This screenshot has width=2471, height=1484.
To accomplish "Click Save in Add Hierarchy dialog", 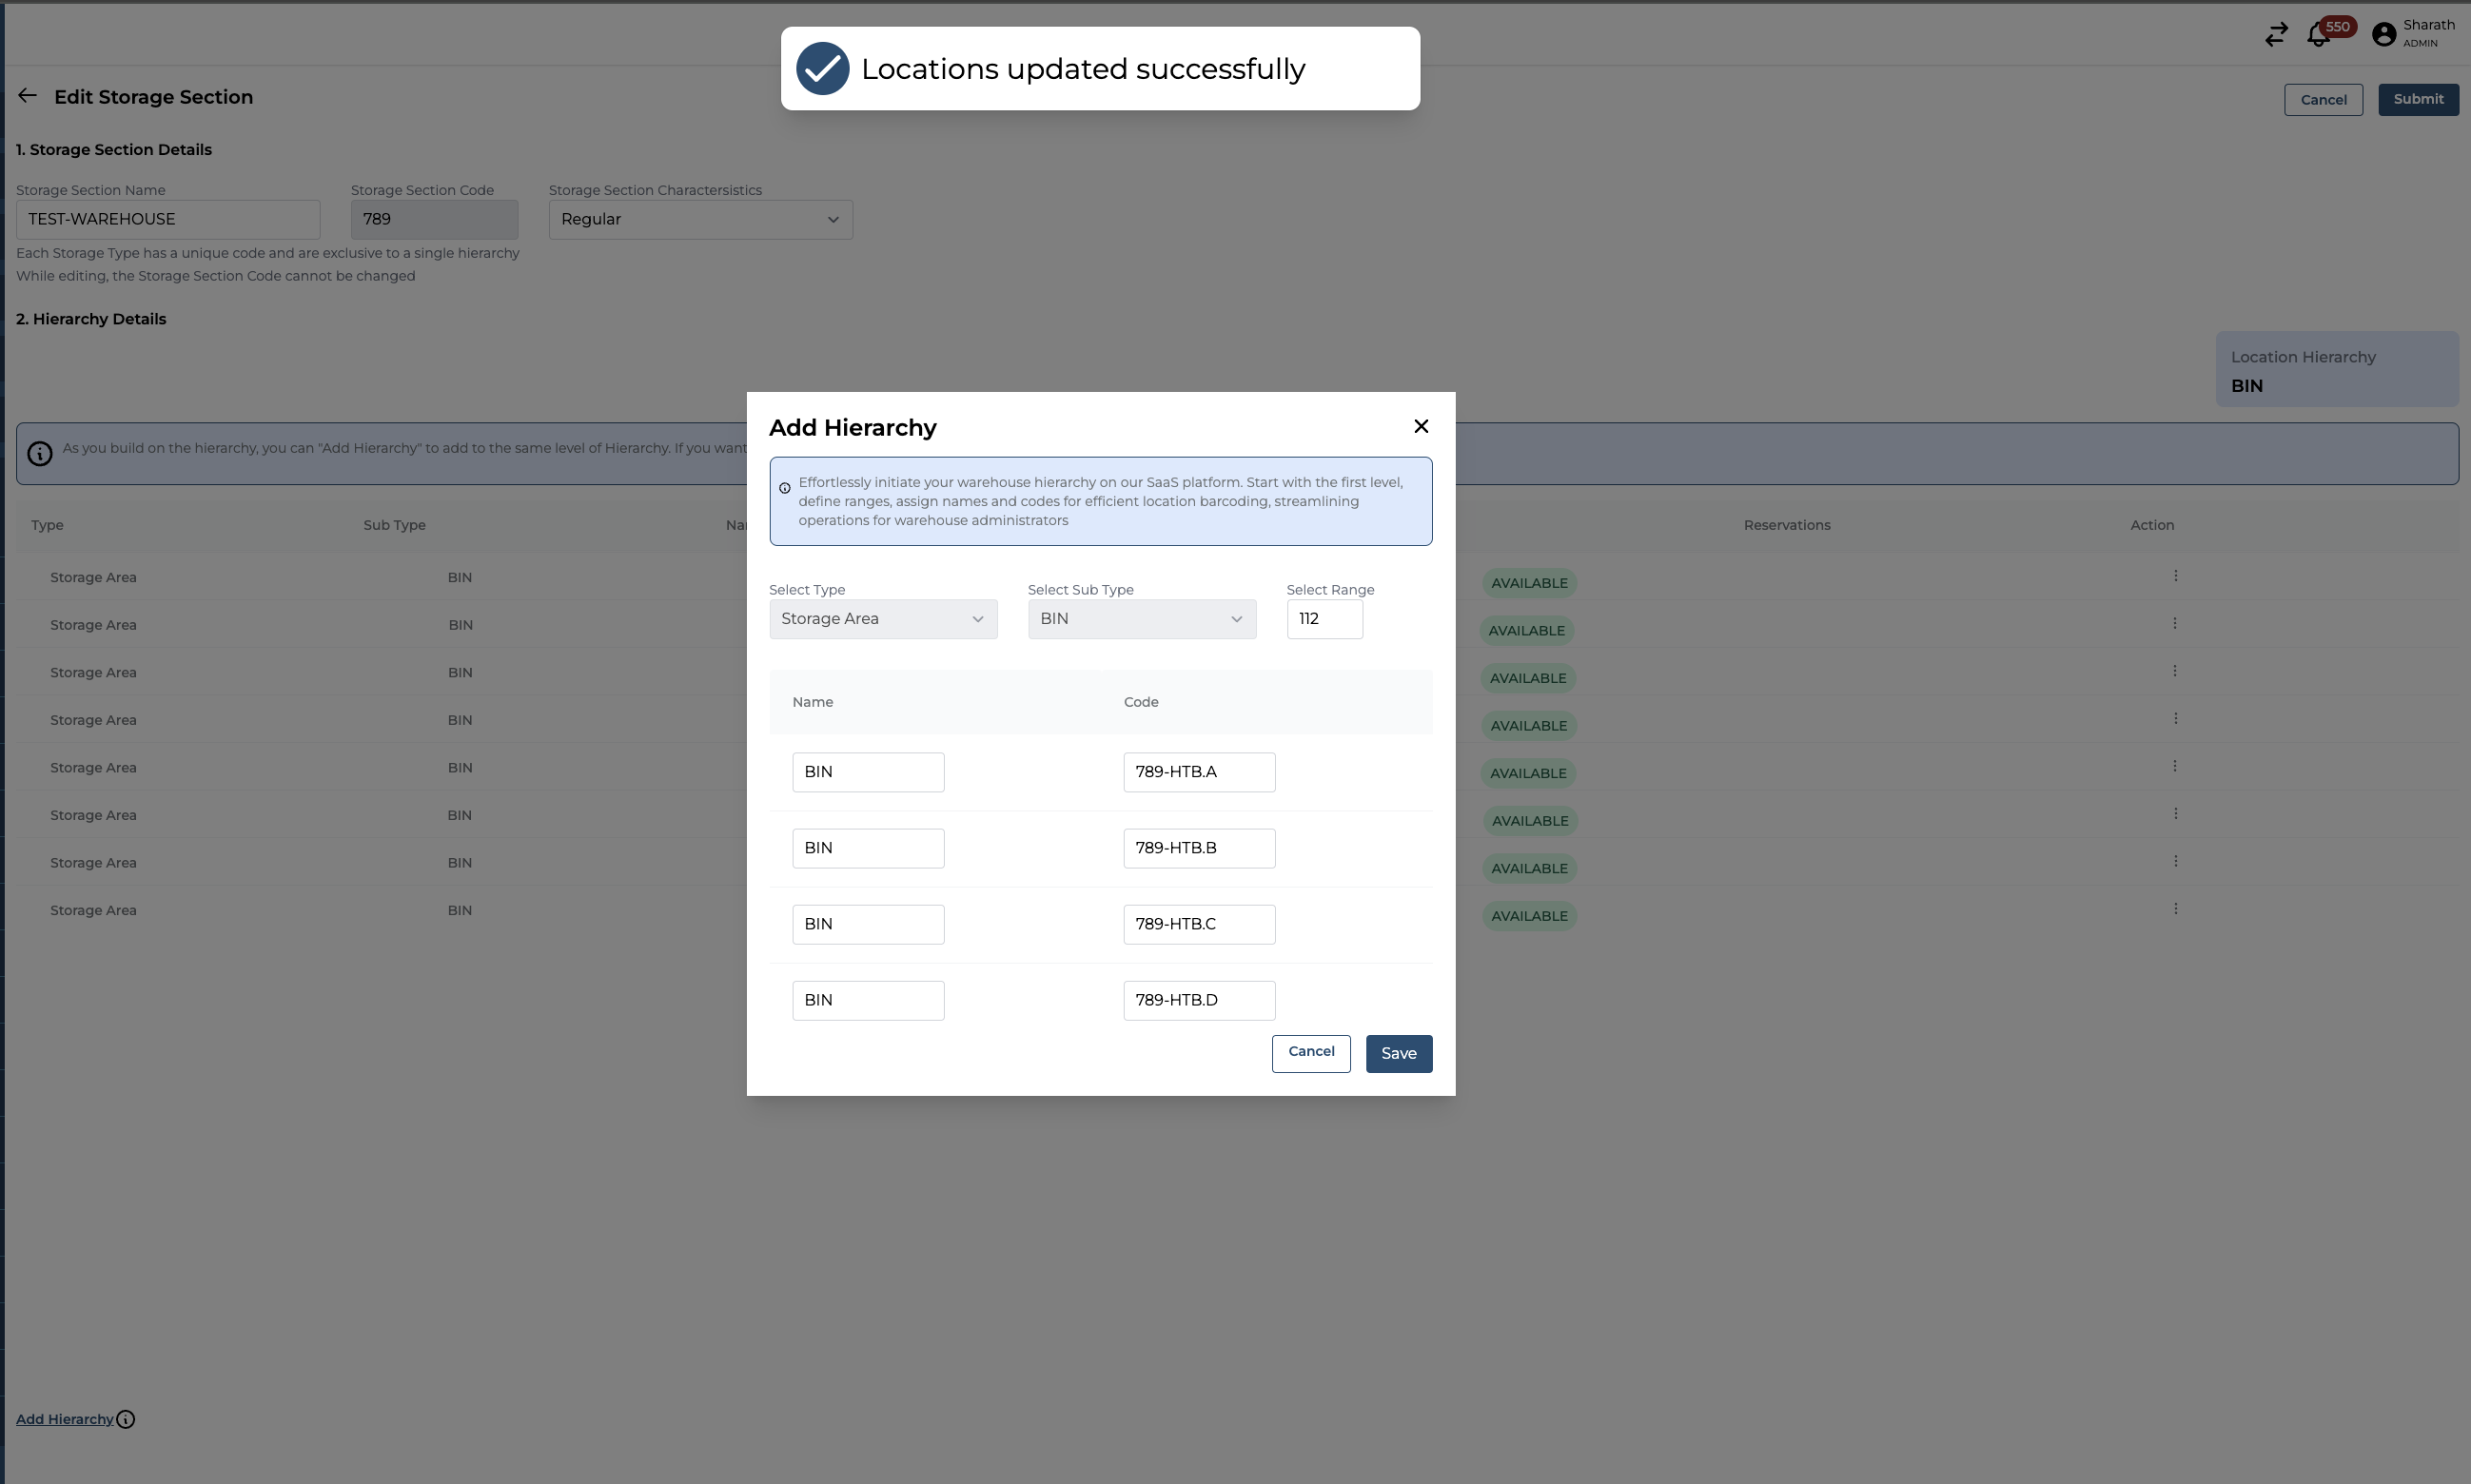I will [x=1398, y=1053].
